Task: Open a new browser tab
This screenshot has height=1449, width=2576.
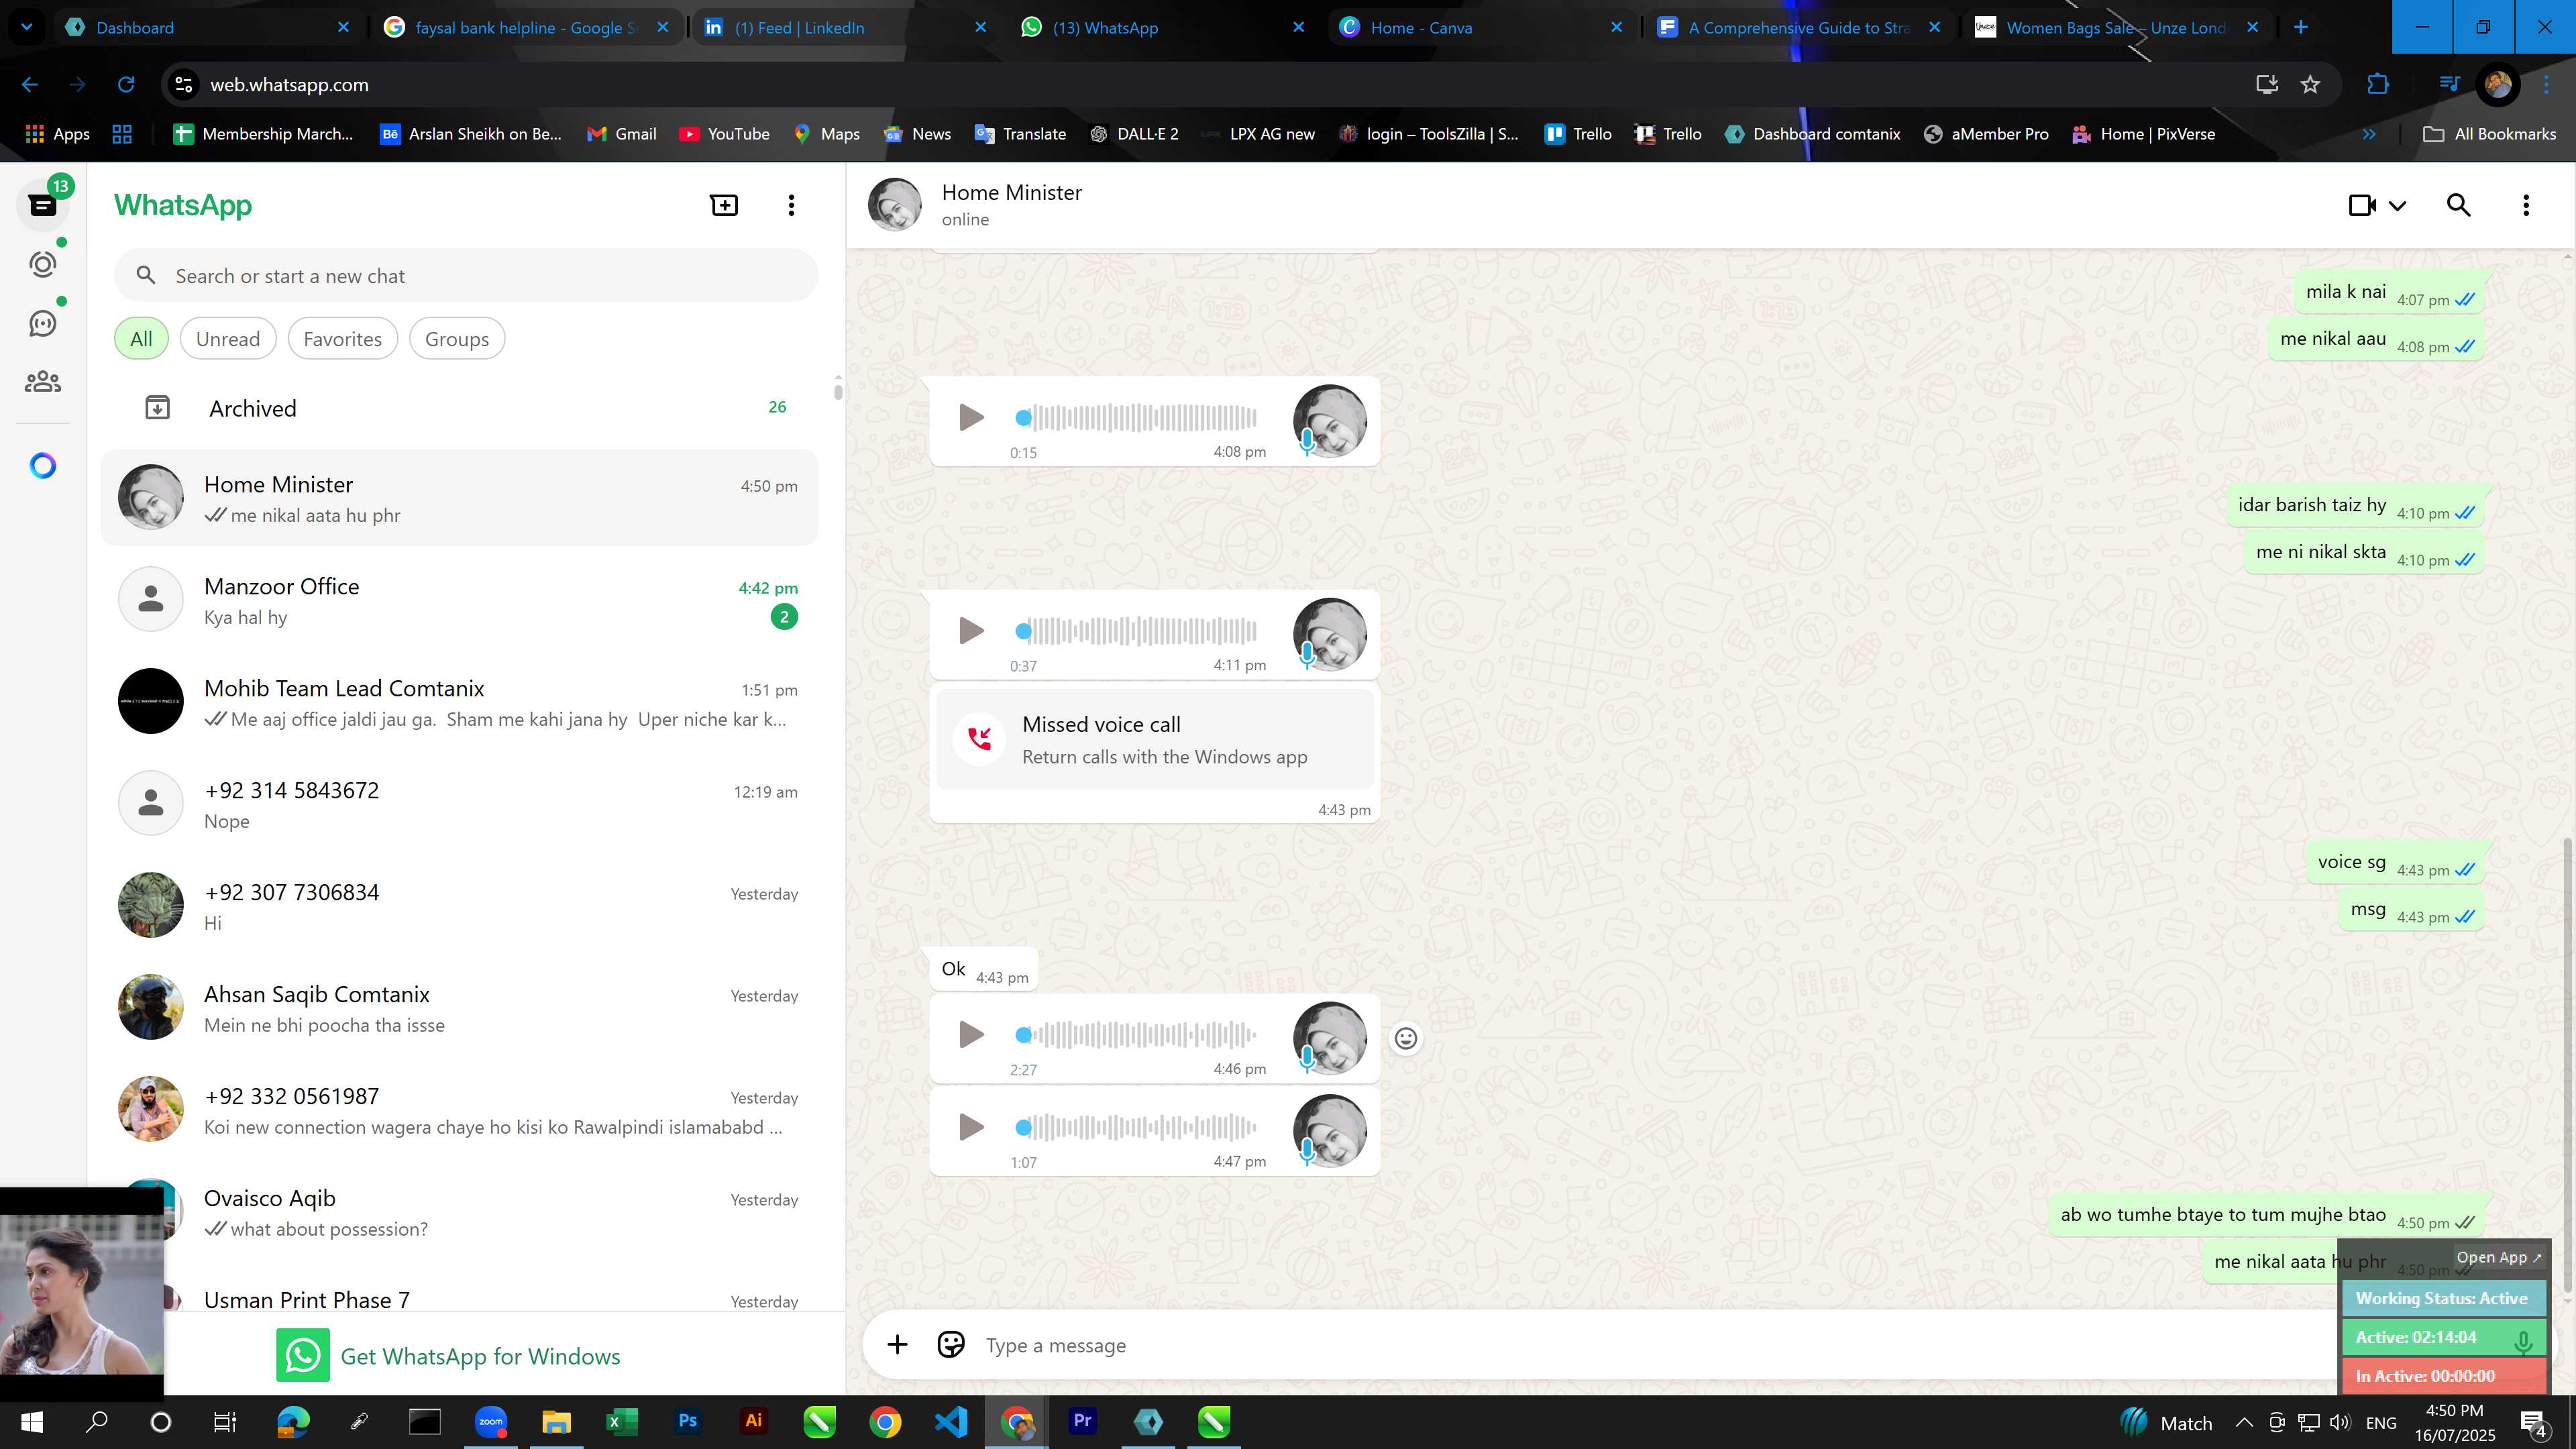Action: click(x=2300, y=27)
